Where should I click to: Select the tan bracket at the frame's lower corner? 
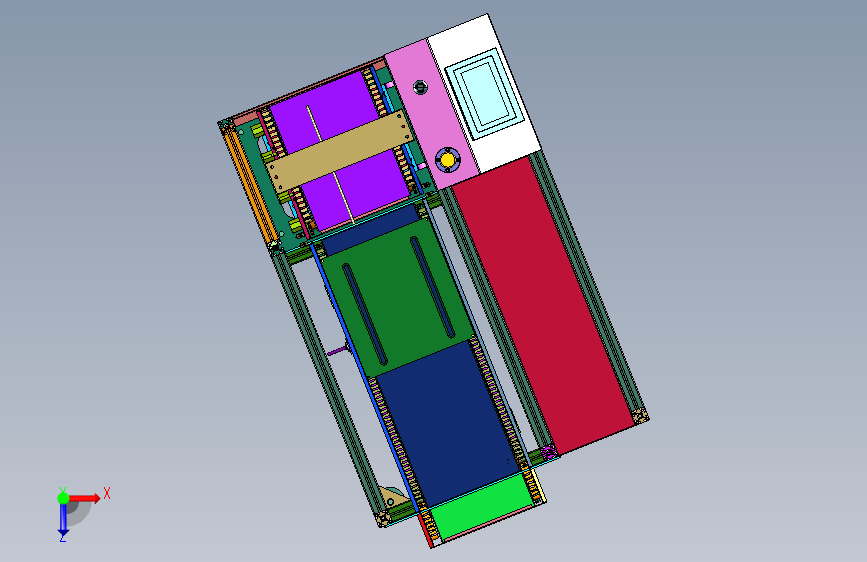(395, 497)
